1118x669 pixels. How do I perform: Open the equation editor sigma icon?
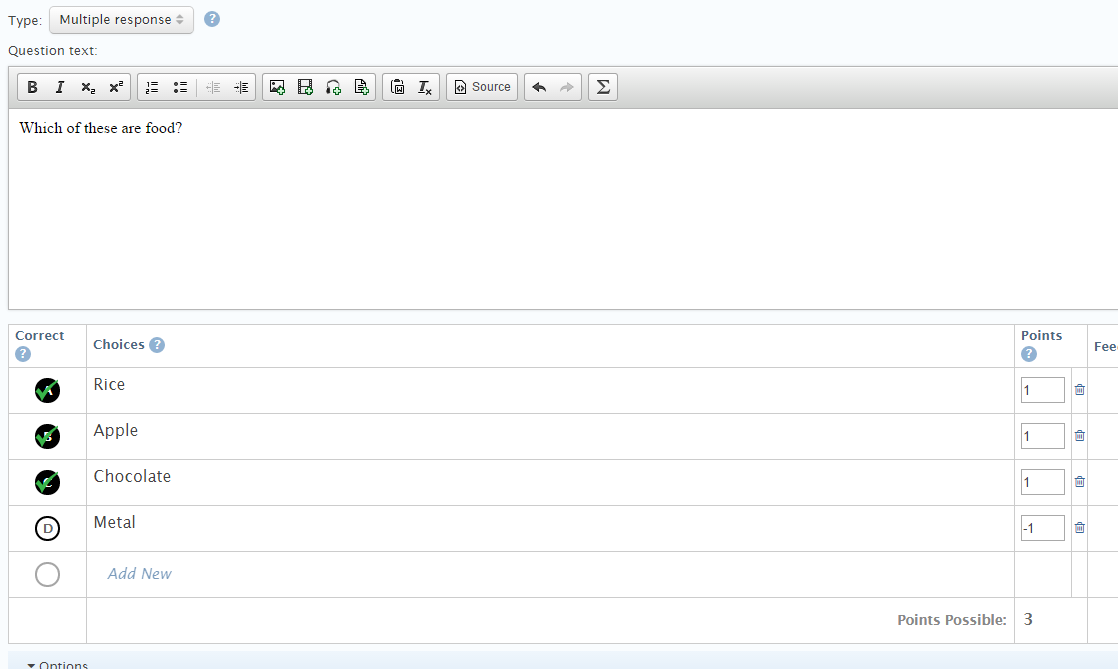[602, 87]
